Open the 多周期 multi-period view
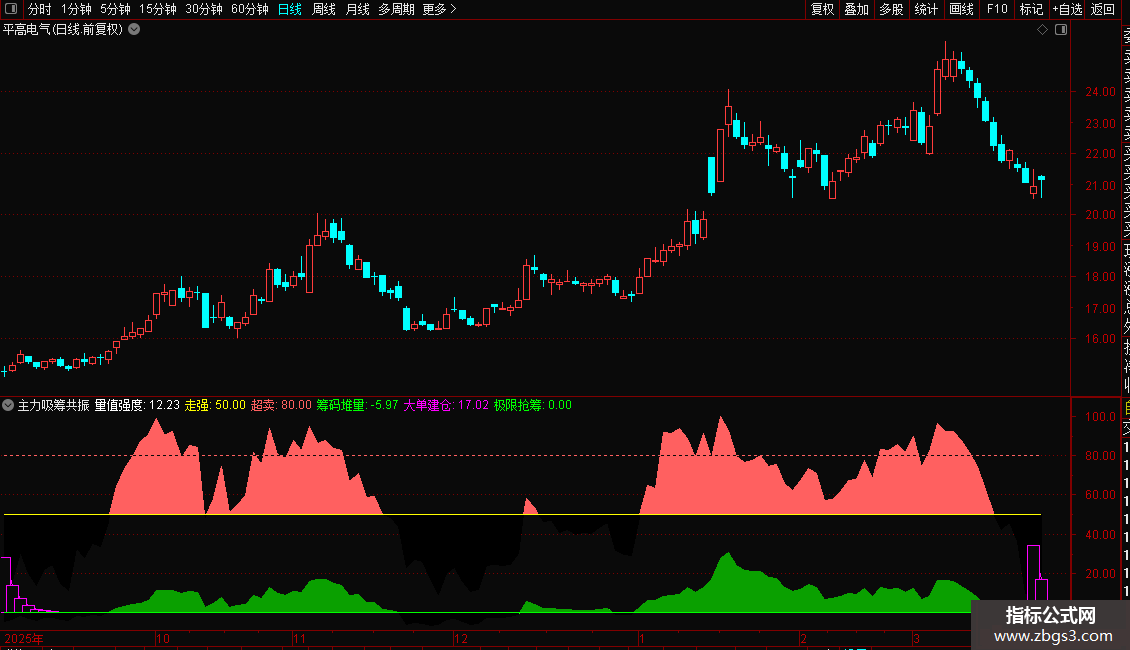 click(x=396, y=9)
